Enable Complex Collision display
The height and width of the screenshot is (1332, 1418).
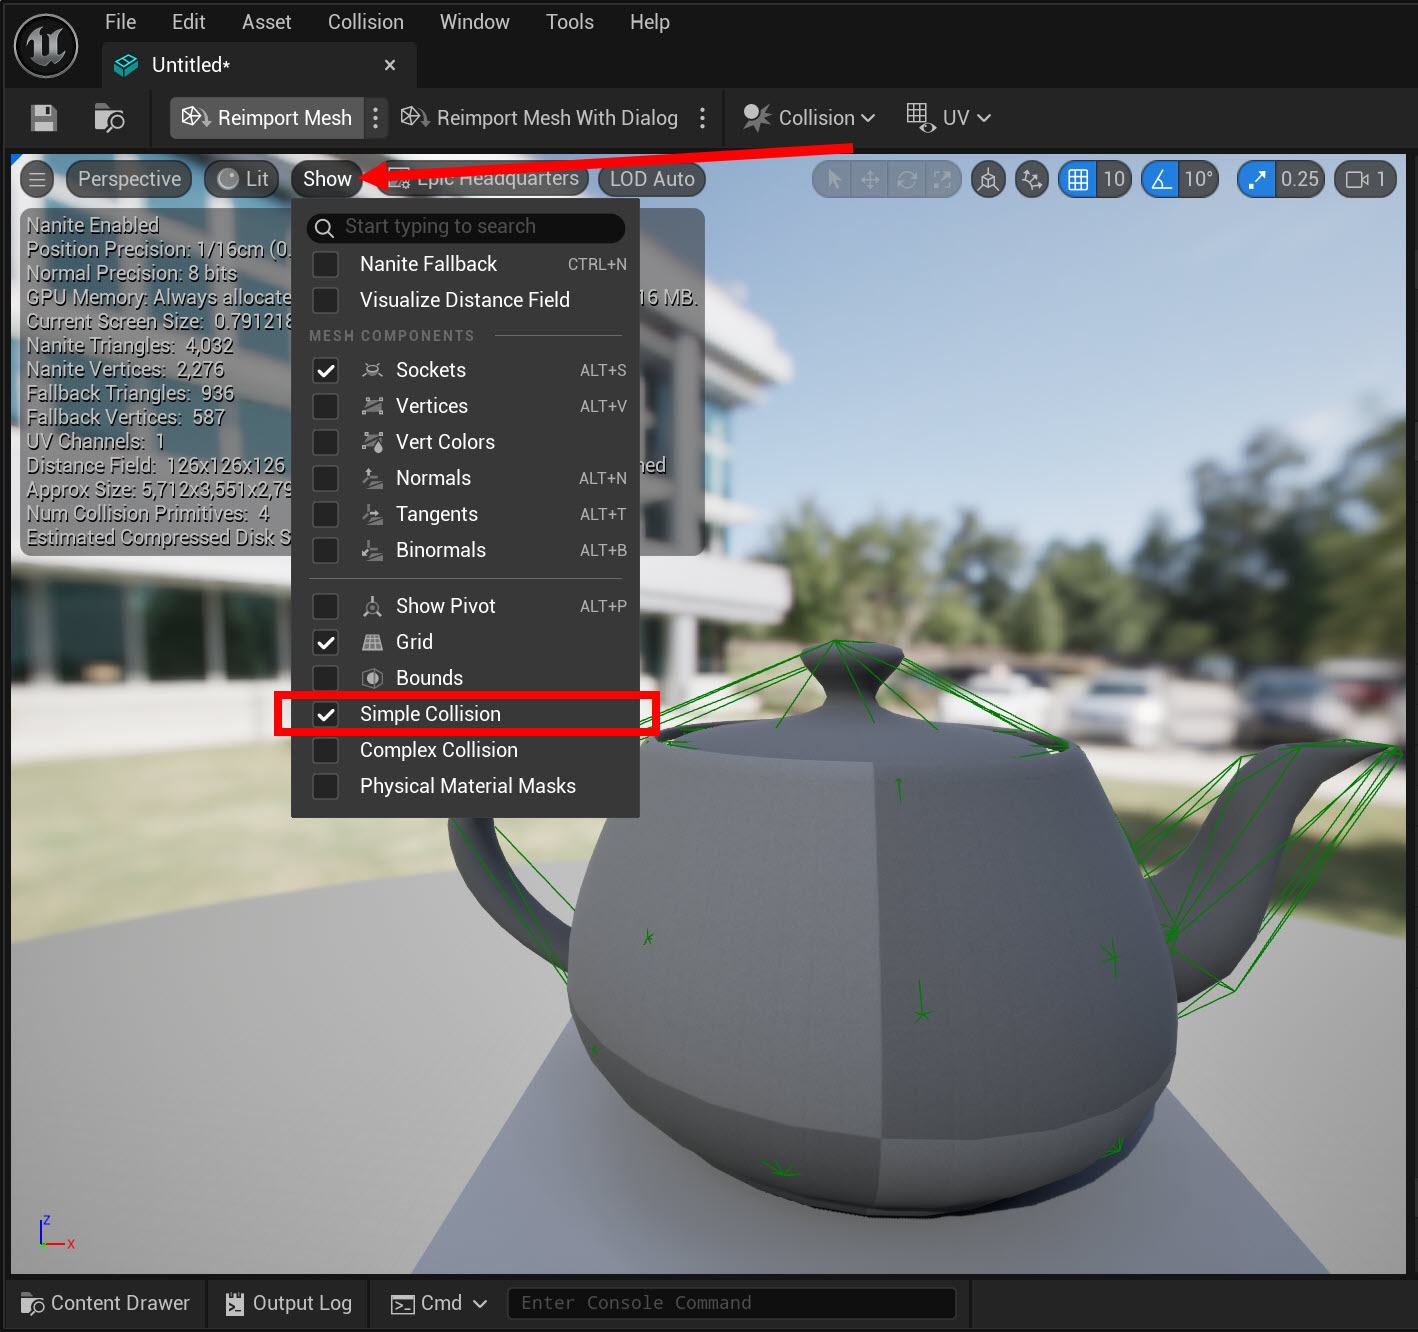pos(325,750)
